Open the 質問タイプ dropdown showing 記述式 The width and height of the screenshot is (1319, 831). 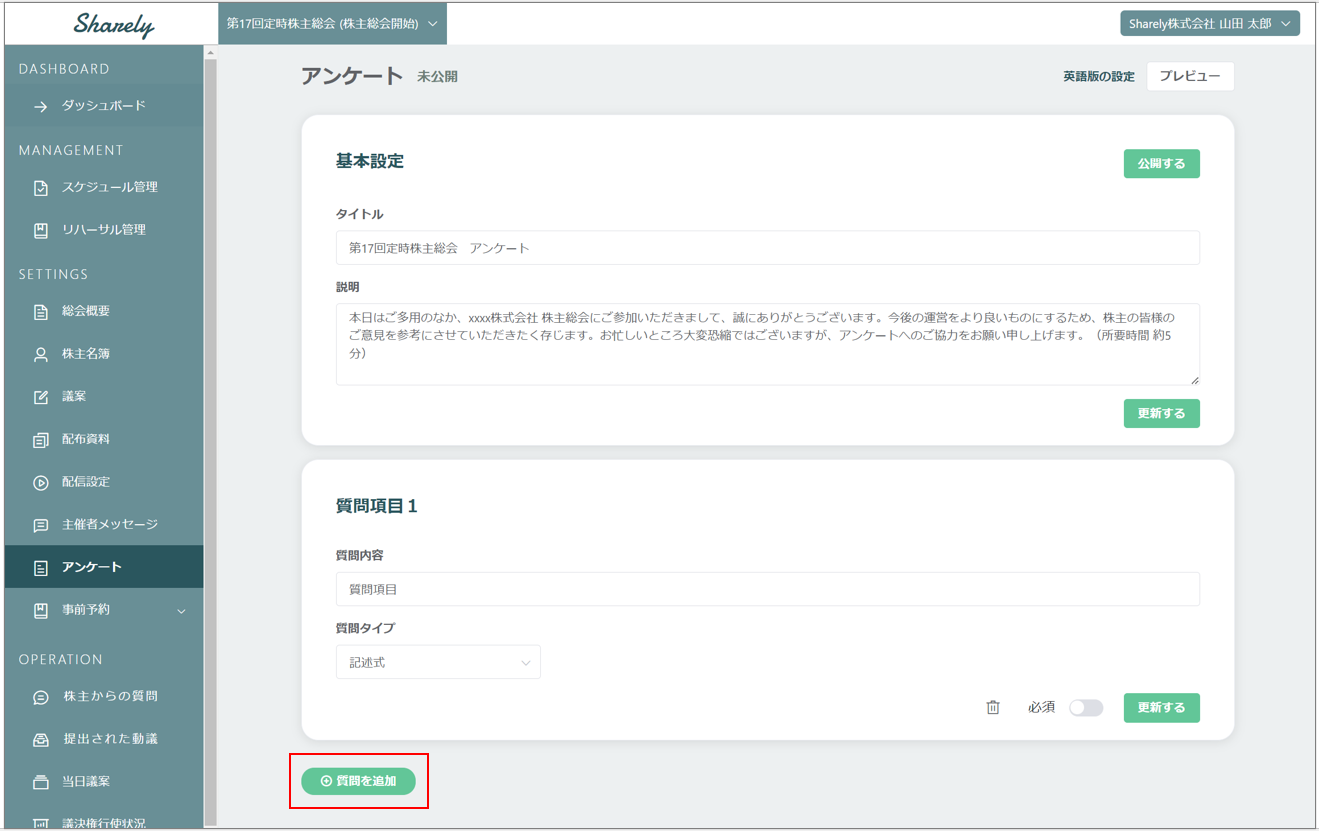[x=438, y=662]
